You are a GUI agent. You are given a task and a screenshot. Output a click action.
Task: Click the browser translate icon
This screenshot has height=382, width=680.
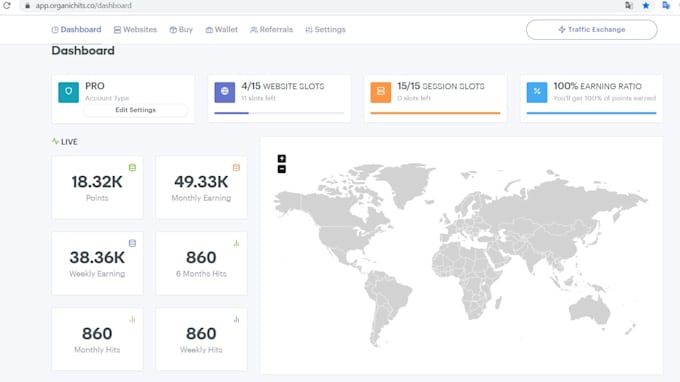click(629, 6)
